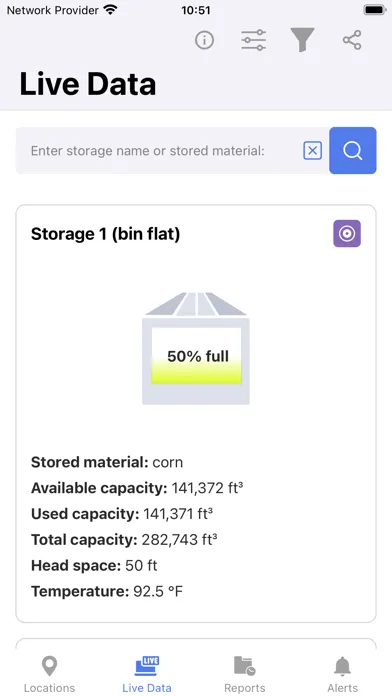Select the Live Data tab
The height and width of the screenshot is (696, 392).
click(x=147, y=675)
